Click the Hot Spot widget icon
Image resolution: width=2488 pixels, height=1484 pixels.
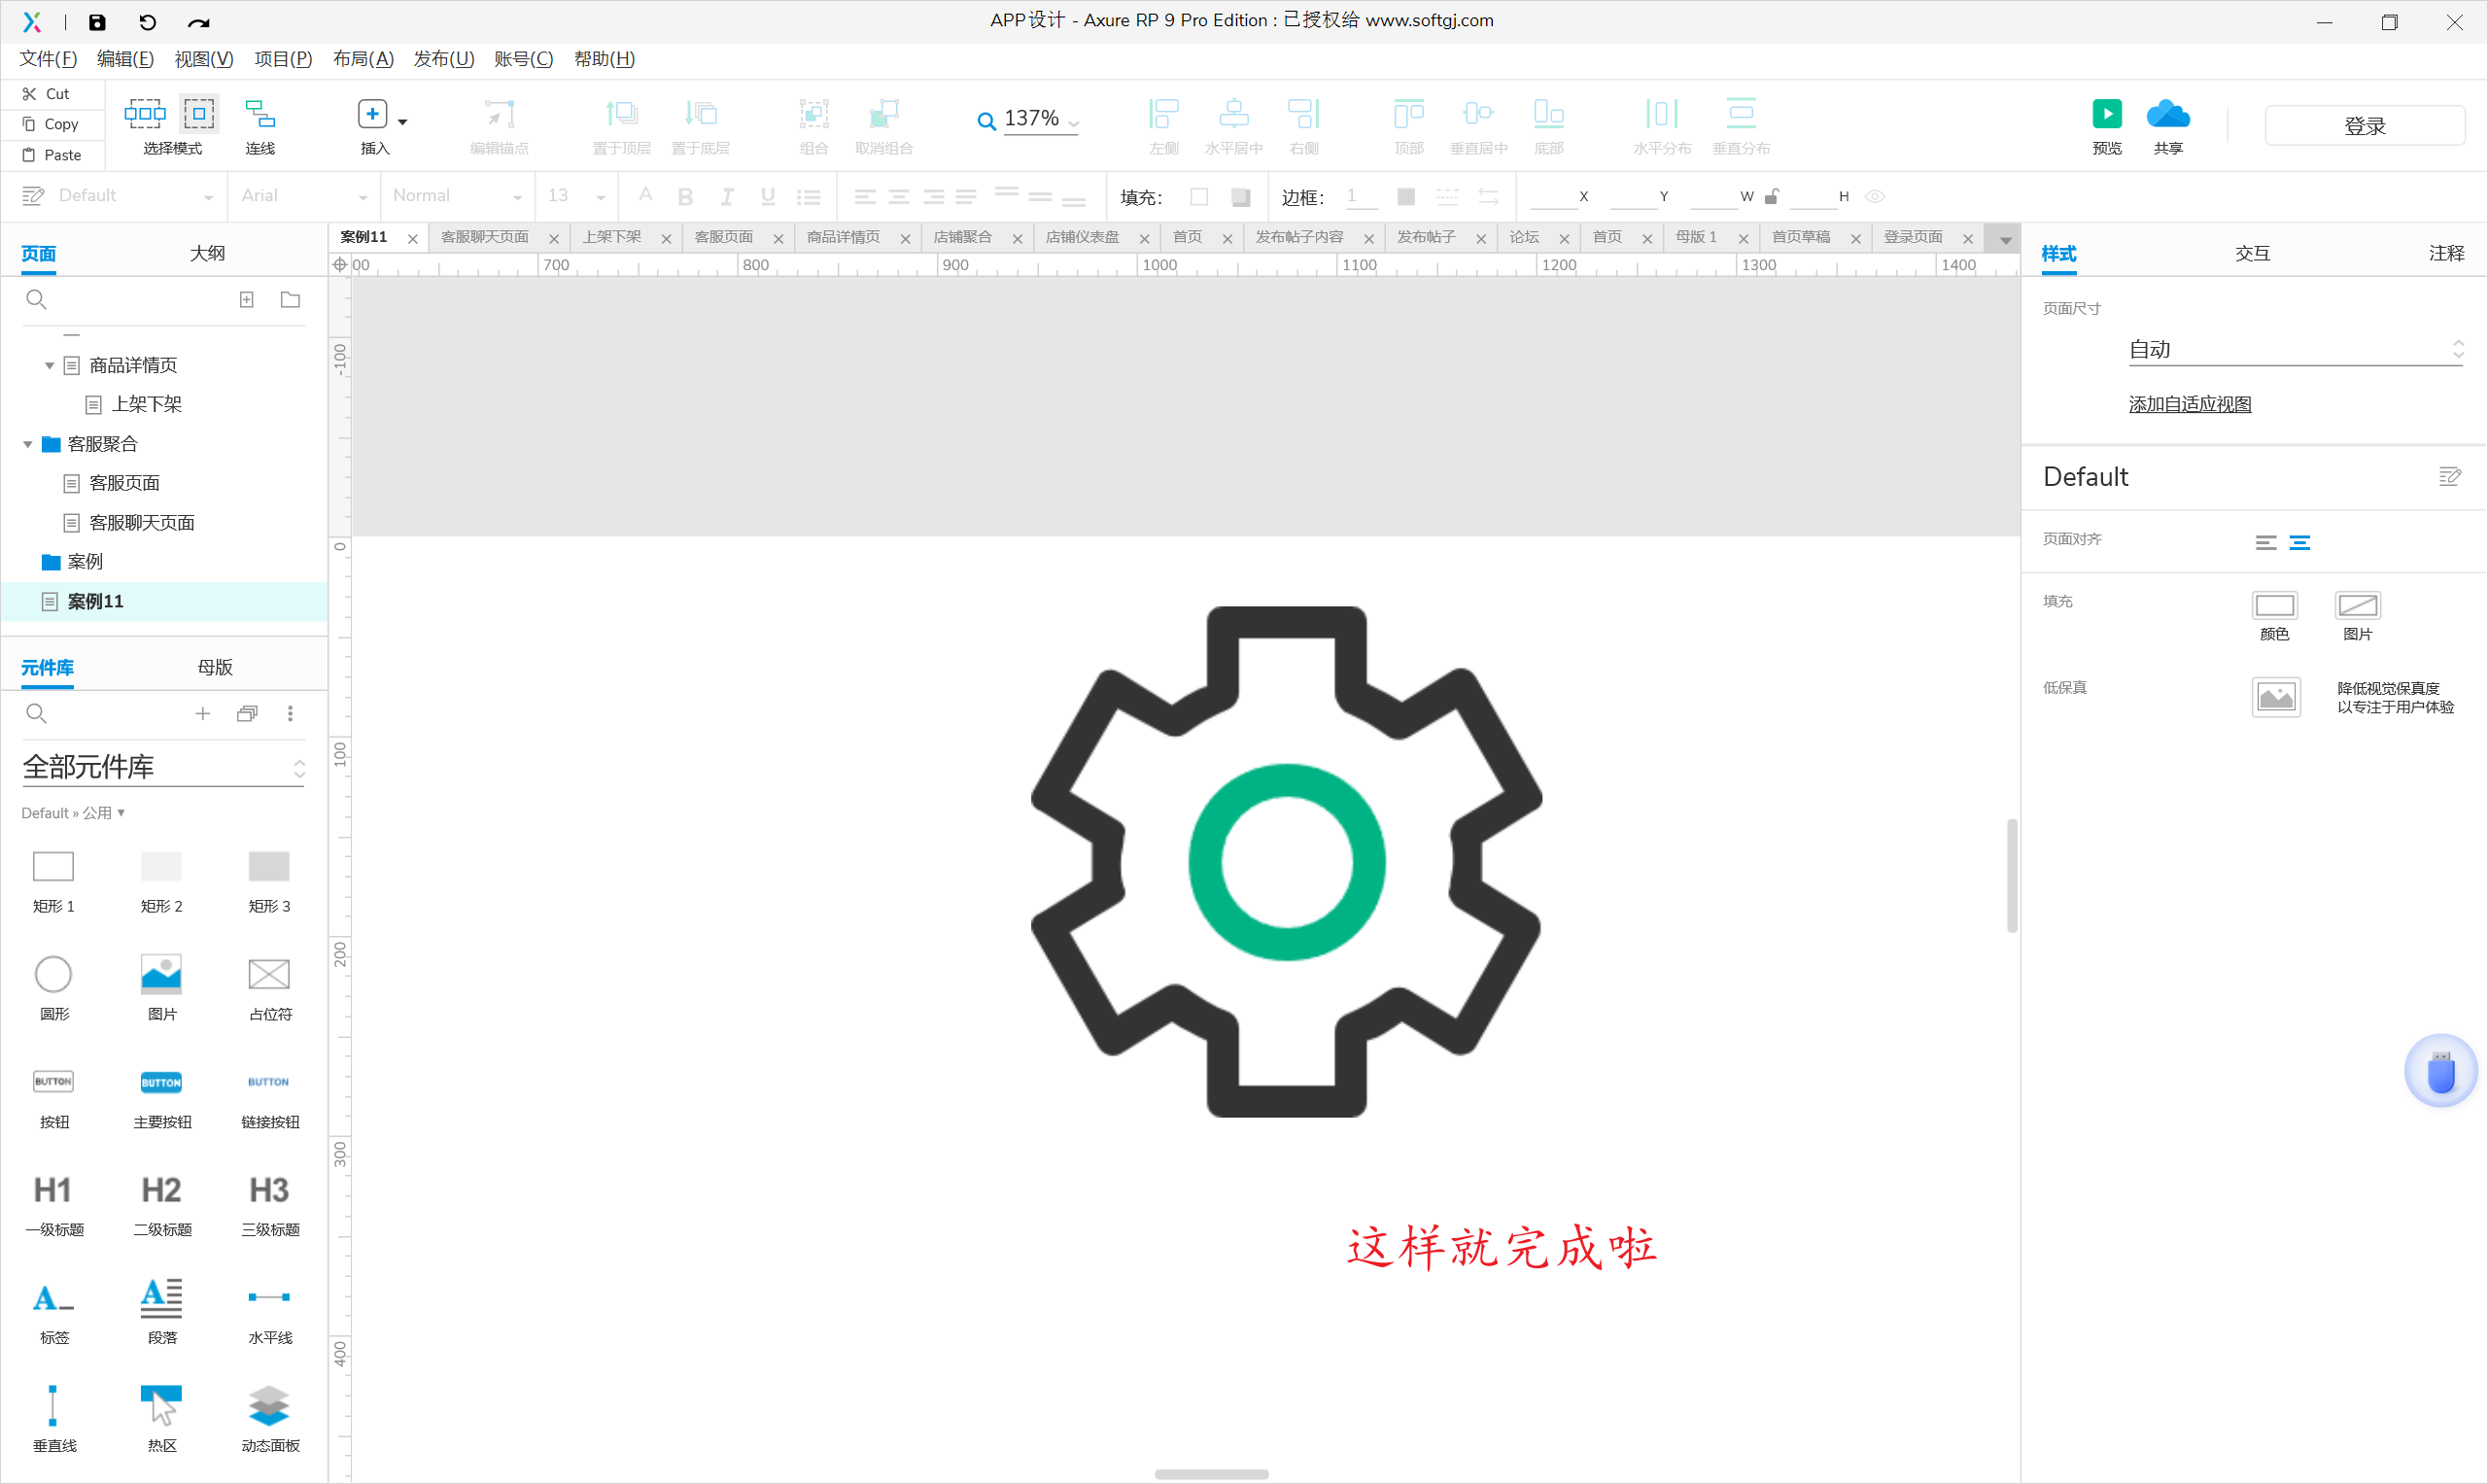[161, 1405]
